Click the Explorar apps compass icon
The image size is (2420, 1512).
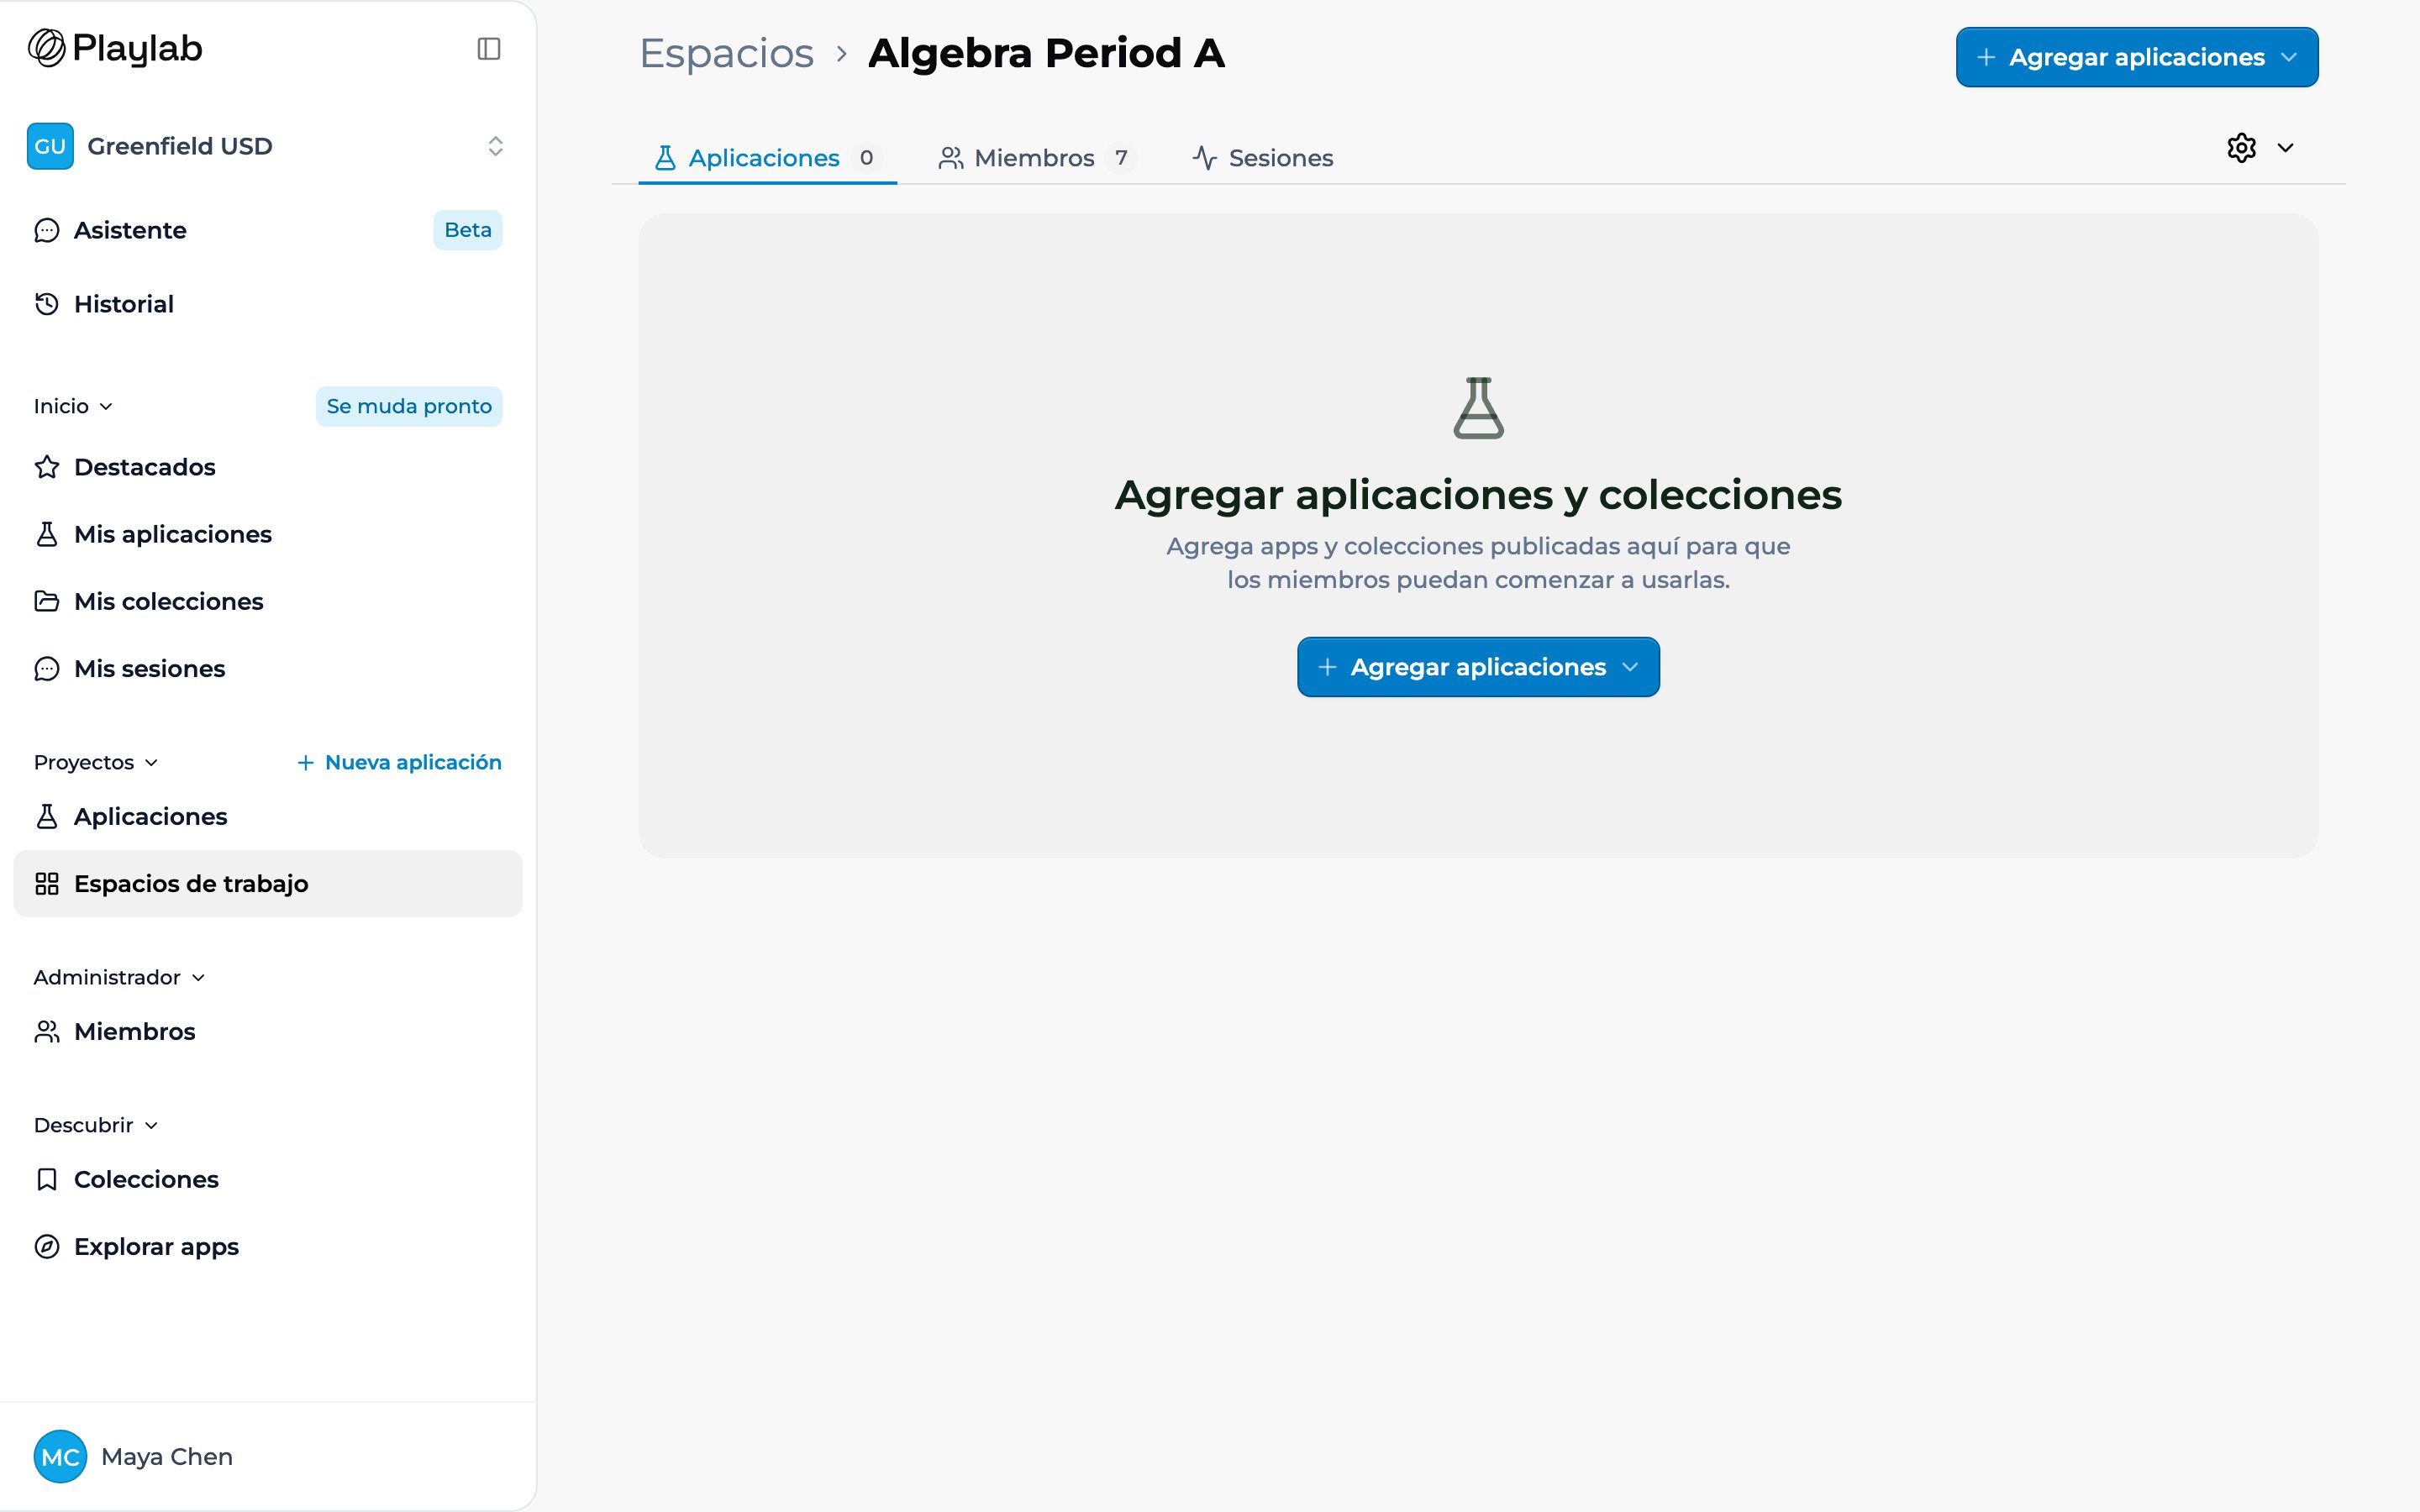point(47,1246)
